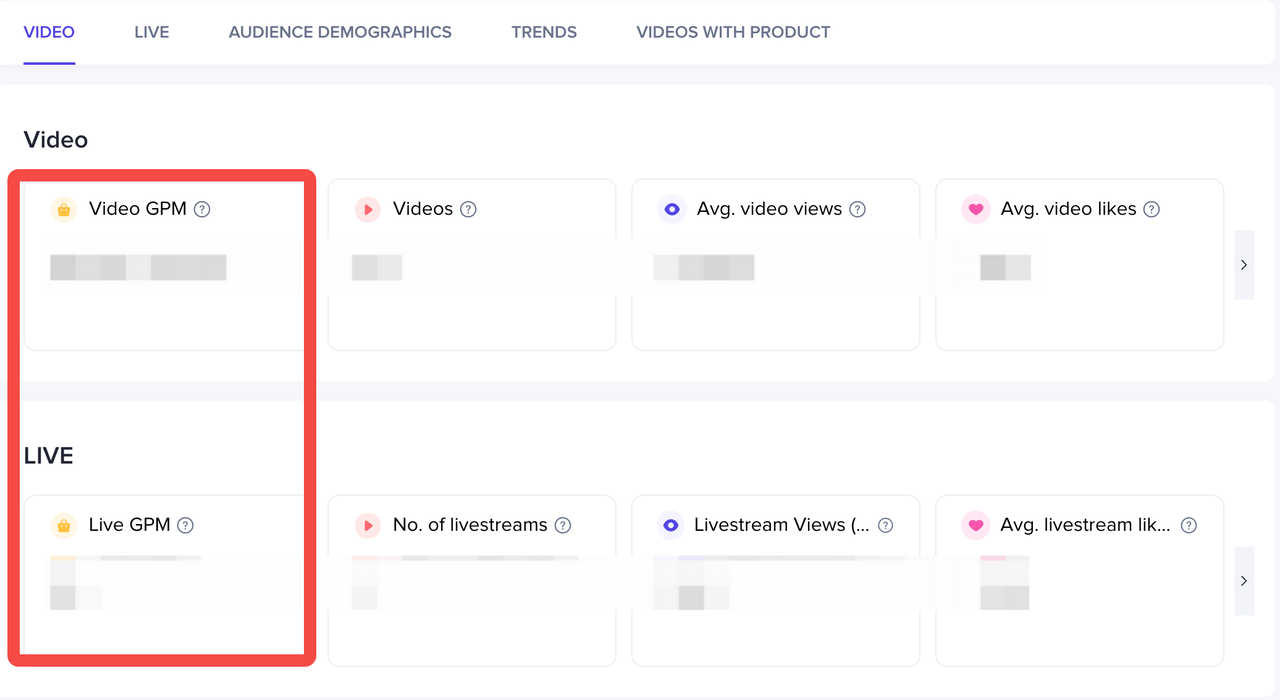Viewport: 1280px width, 700px height.
Task: Click the Video GPM basket icon
Action: click(64, 210)
